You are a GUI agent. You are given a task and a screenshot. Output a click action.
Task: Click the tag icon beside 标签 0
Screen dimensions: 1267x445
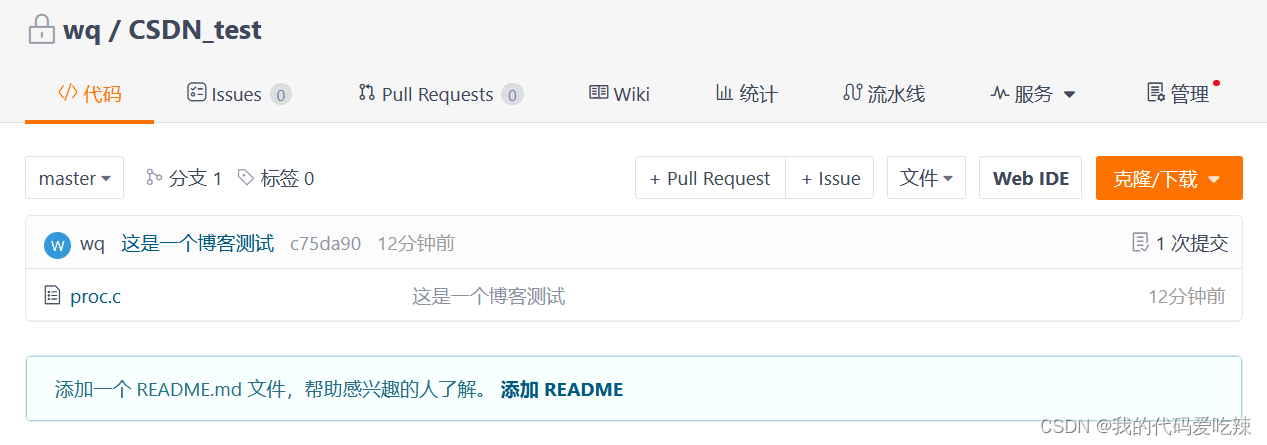[x=246, y=178]
